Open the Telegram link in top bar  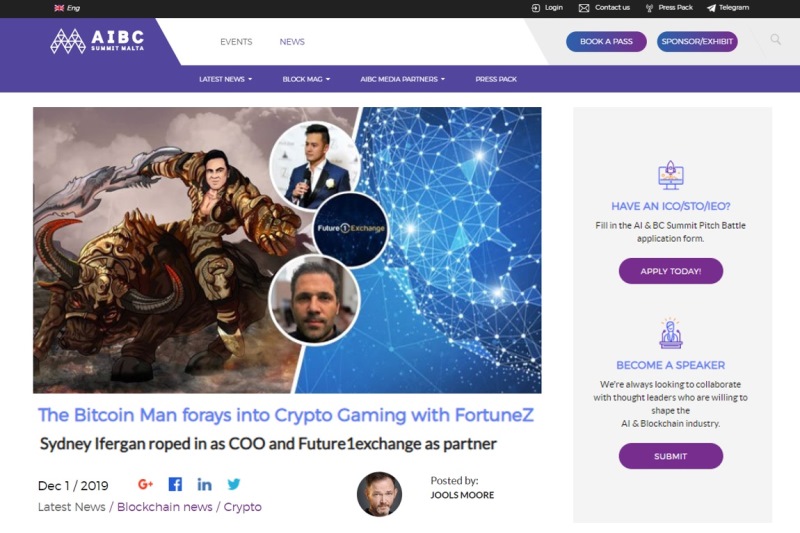click(x=728, y=8)
